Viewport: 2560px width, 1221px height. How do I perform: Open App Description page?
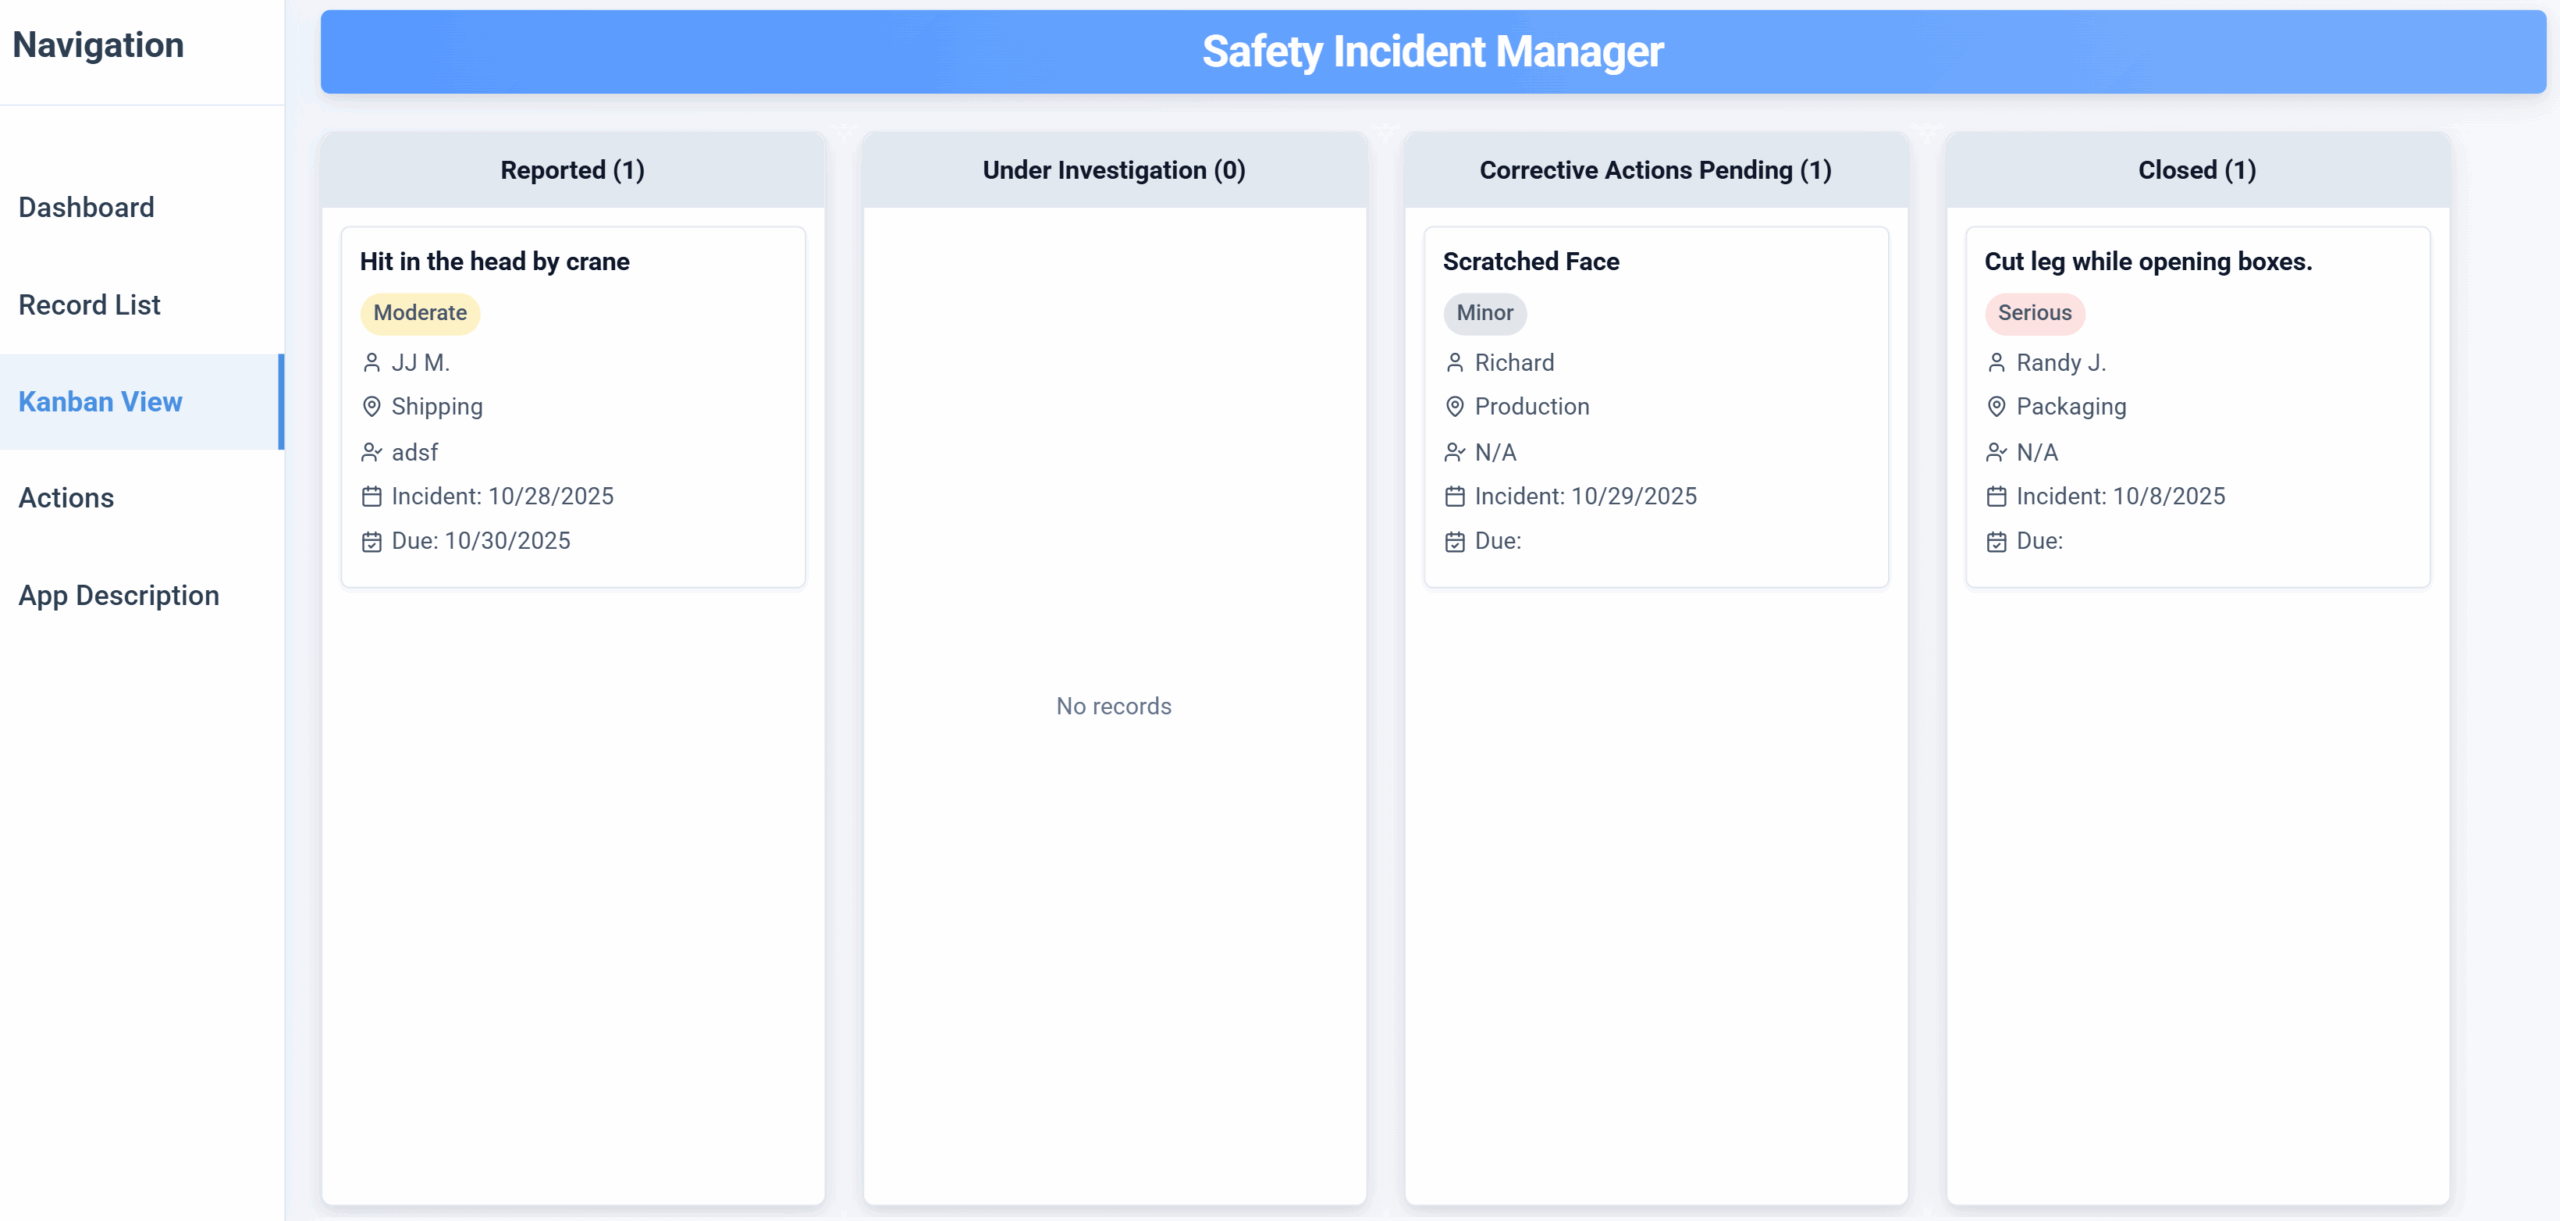click(142, 595)
